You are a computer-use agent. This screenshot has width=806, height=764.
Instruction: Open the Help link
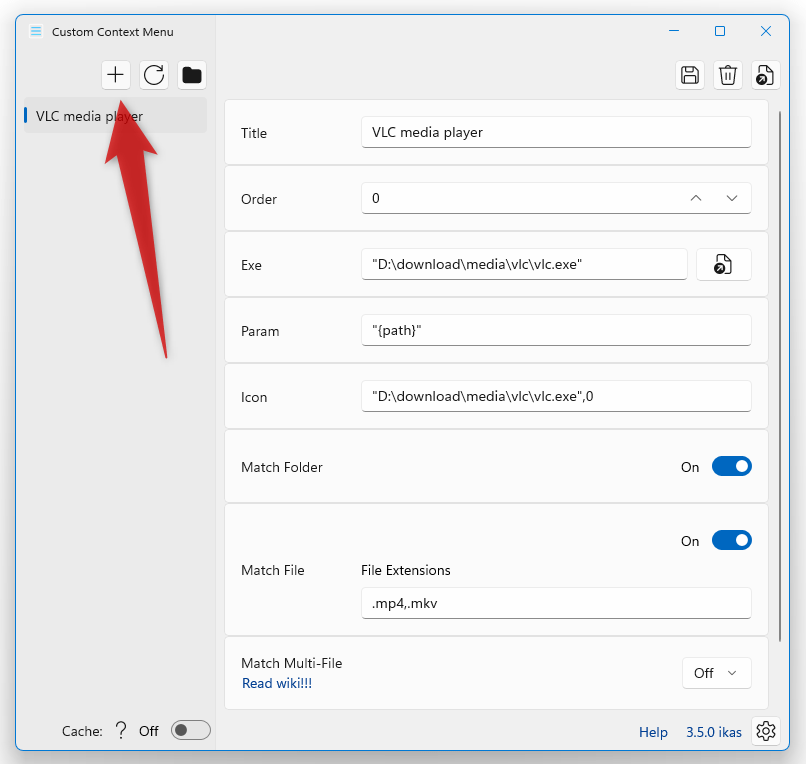pos(653,732)
